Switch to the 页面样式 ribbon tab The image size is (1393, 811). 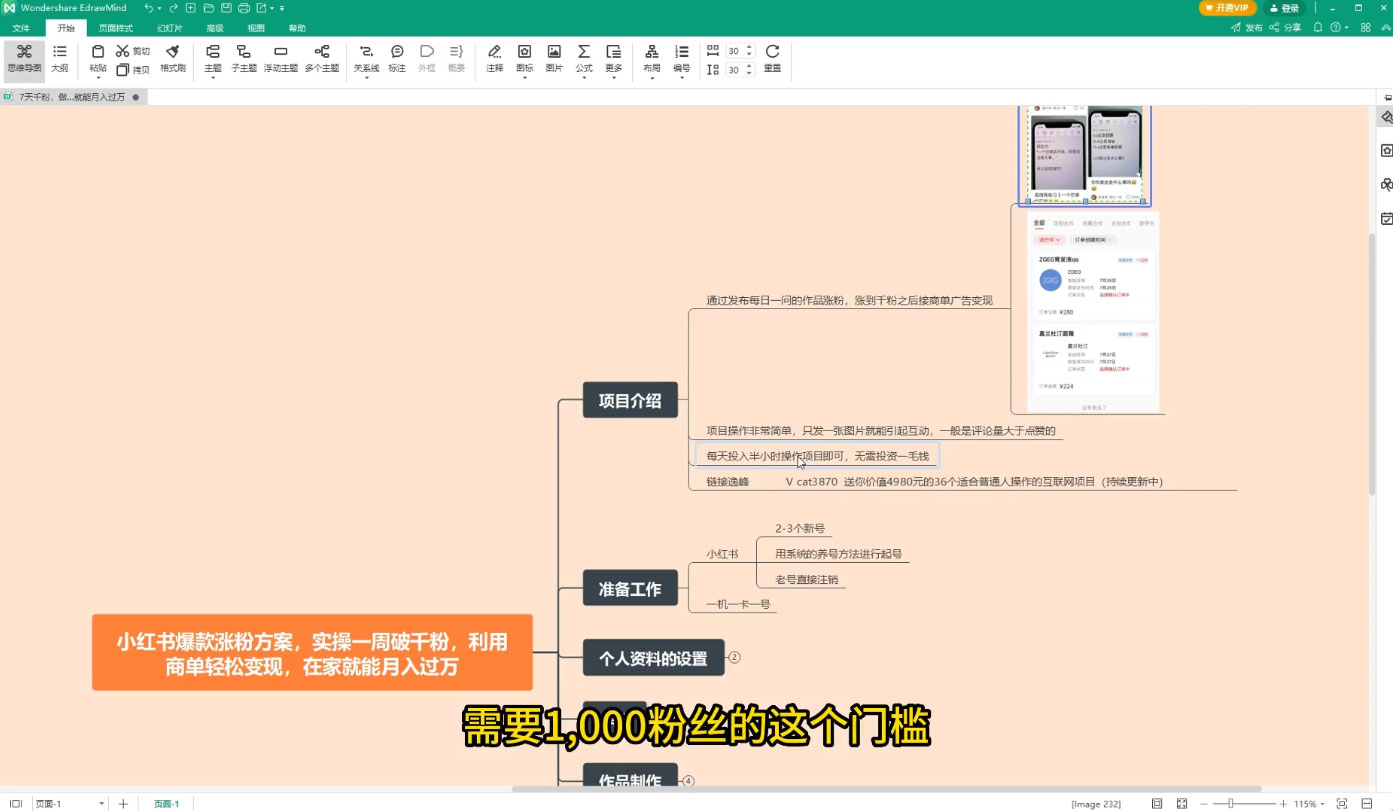point(115,27)
